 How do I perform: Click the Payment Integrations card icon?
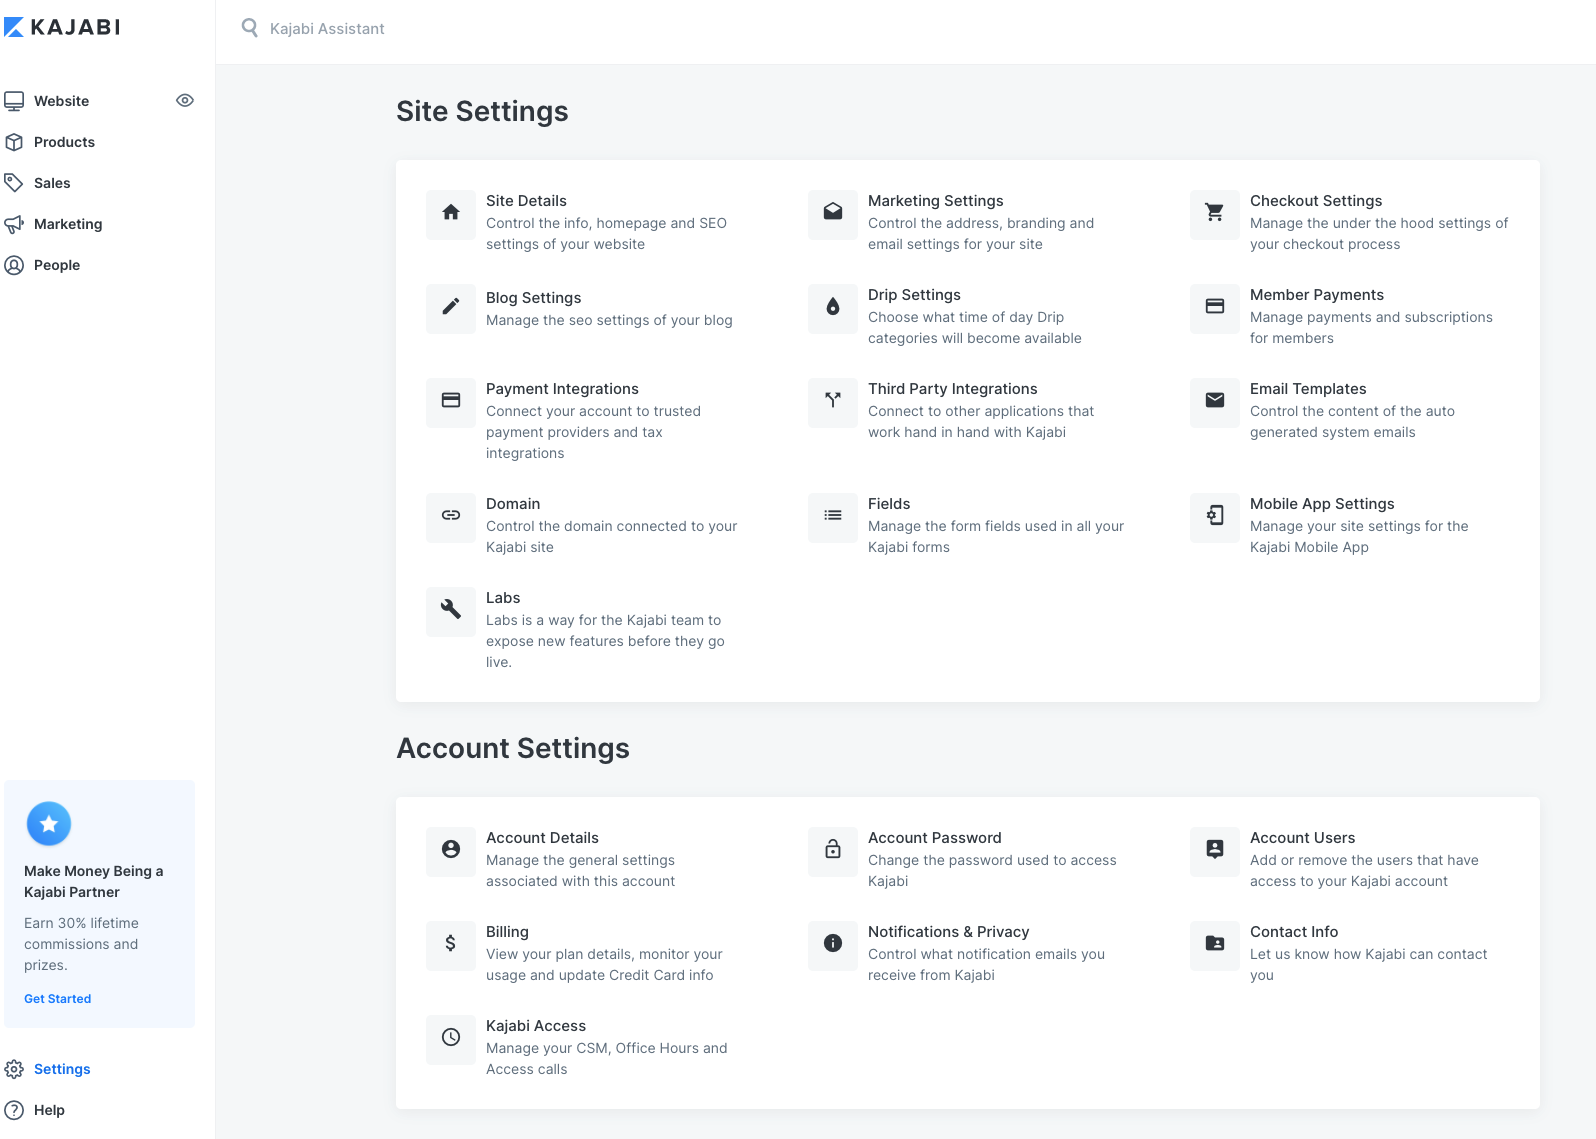click(451, 400)
